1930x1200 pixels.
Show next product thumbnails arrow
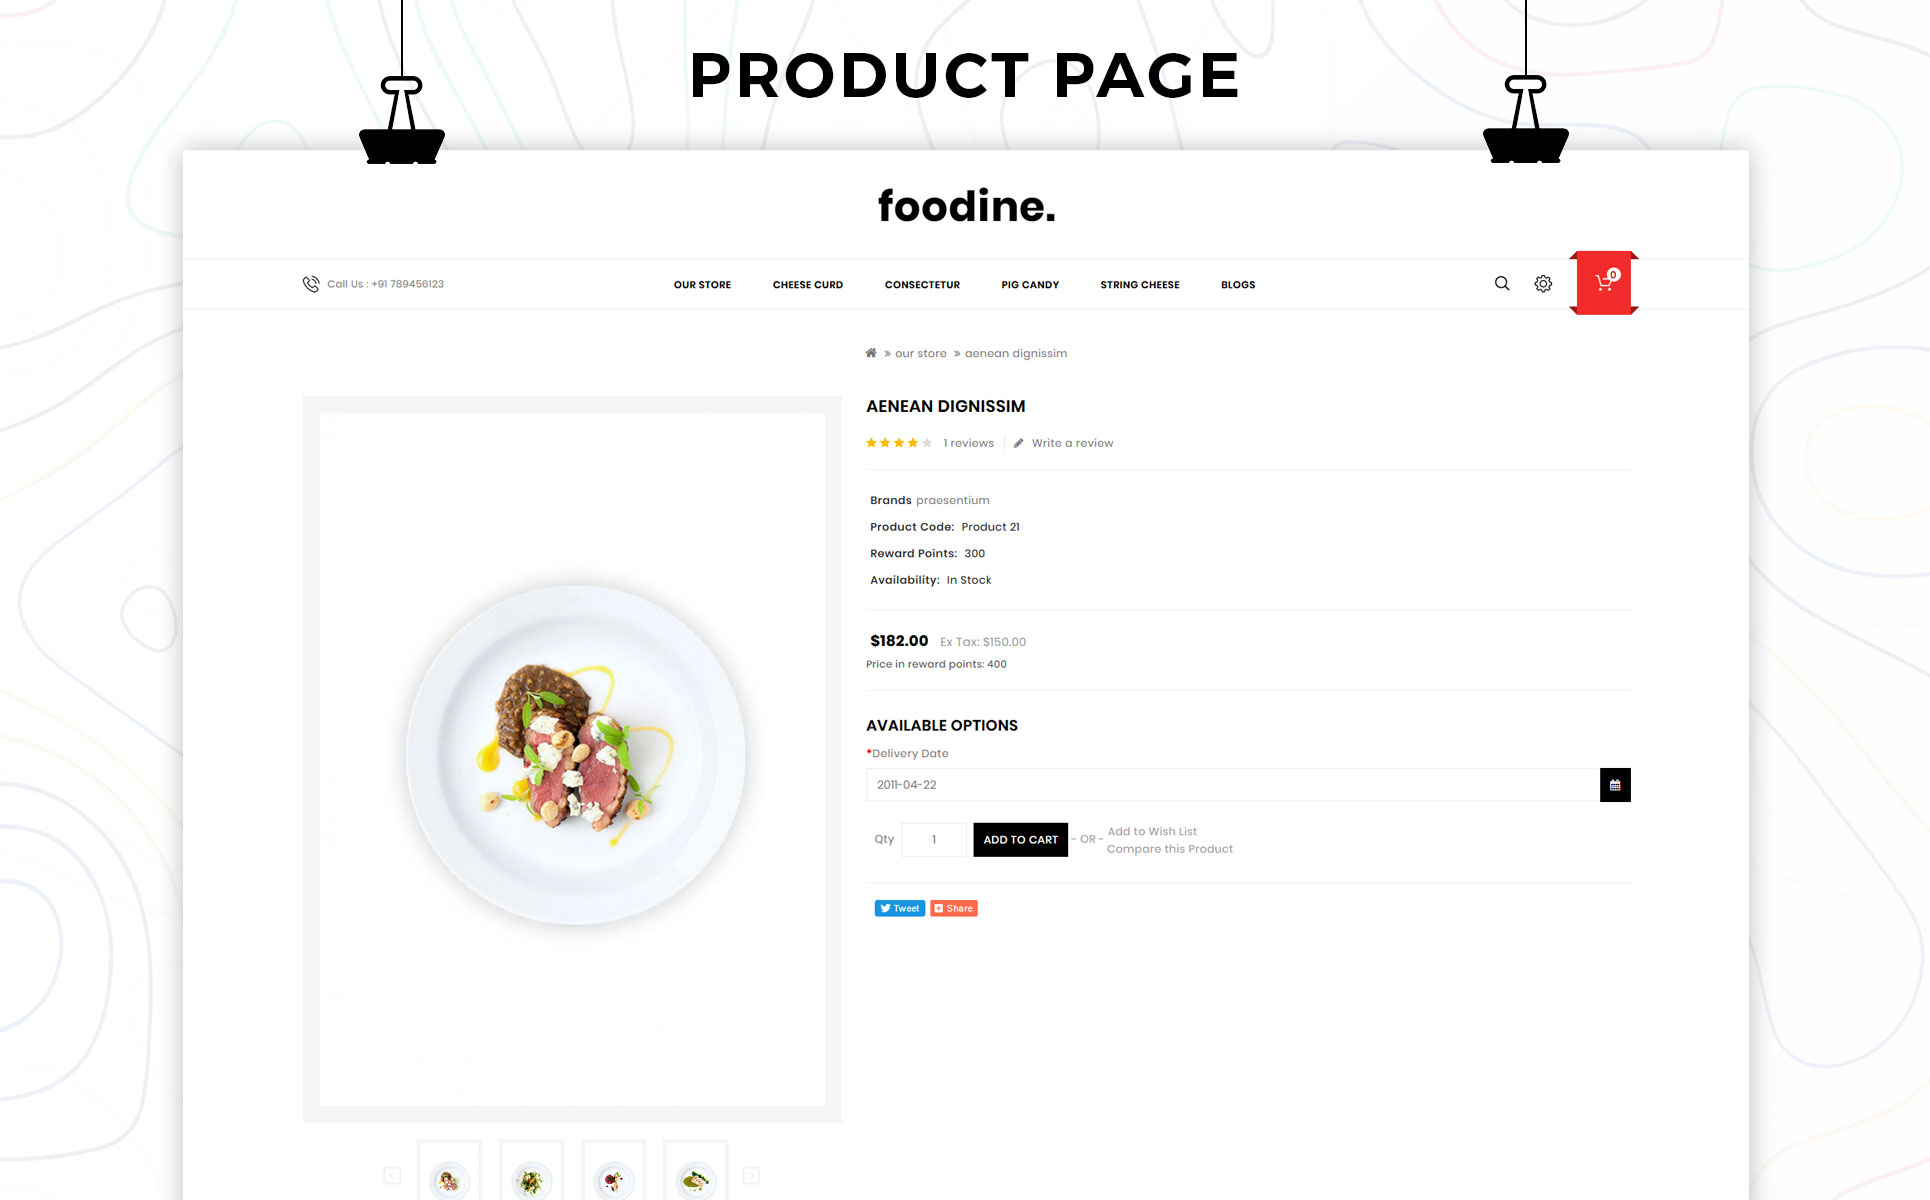tap(751, 1176)
